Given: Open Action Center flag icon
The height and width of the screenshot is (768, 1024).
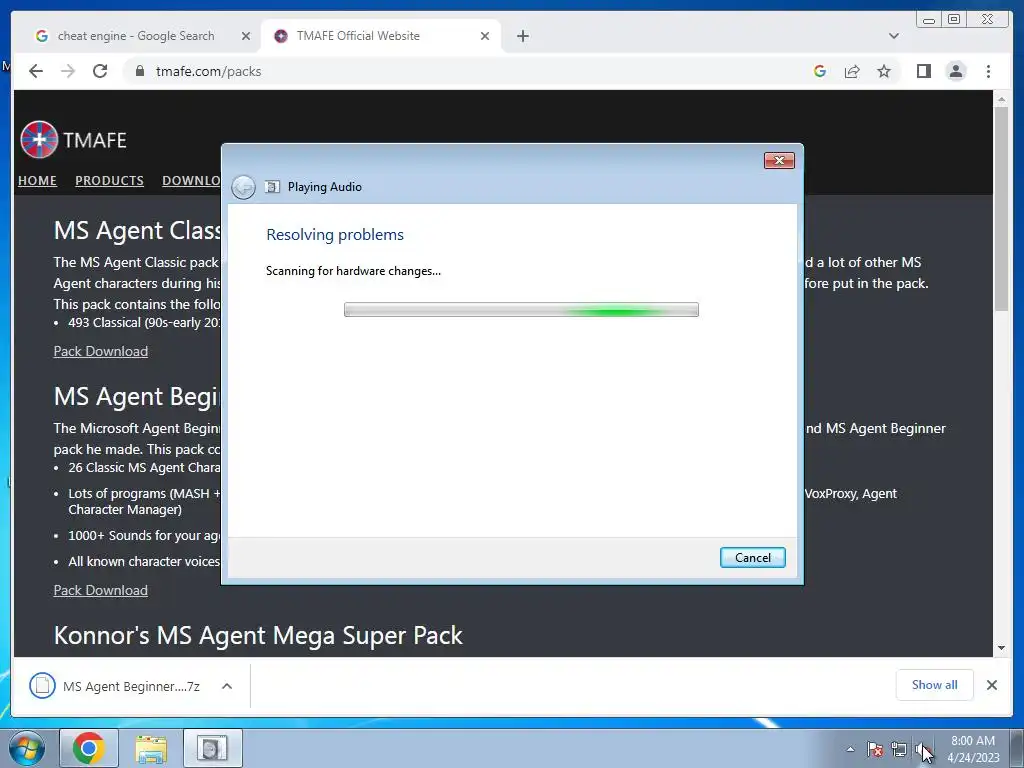Looking at the screenshot, I should coord(875,750).
